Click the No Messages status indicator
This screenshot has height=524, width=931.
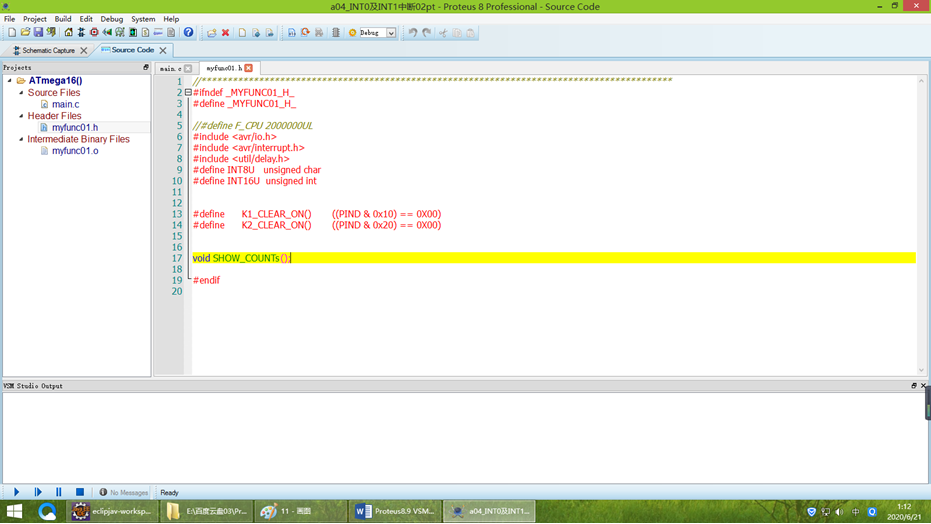tap(124, 493)
